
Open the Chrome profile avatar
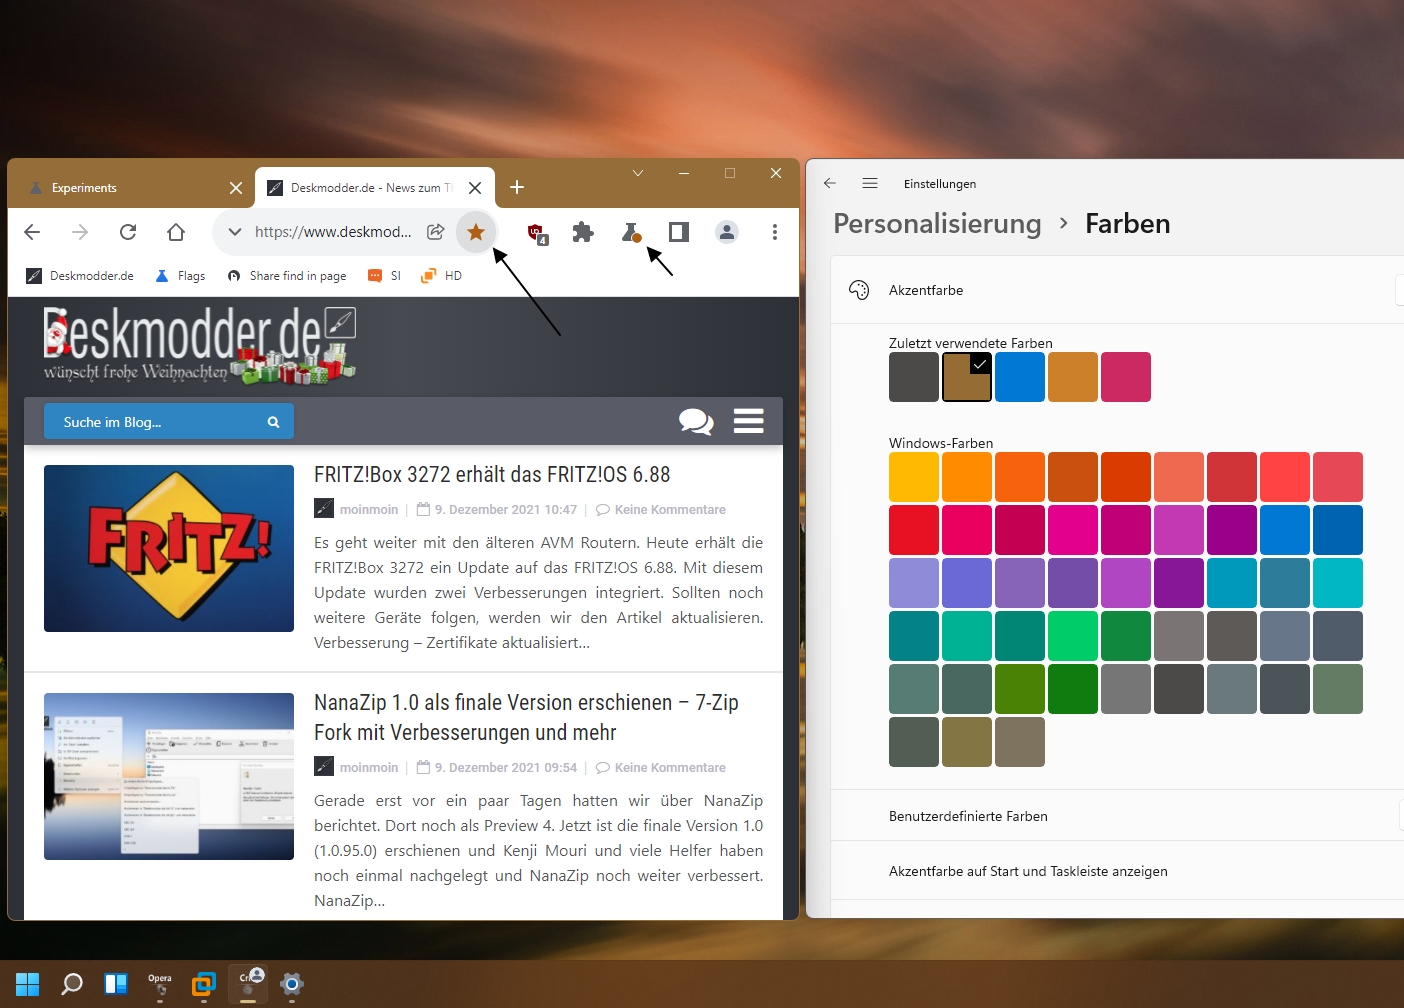[727, 232]
